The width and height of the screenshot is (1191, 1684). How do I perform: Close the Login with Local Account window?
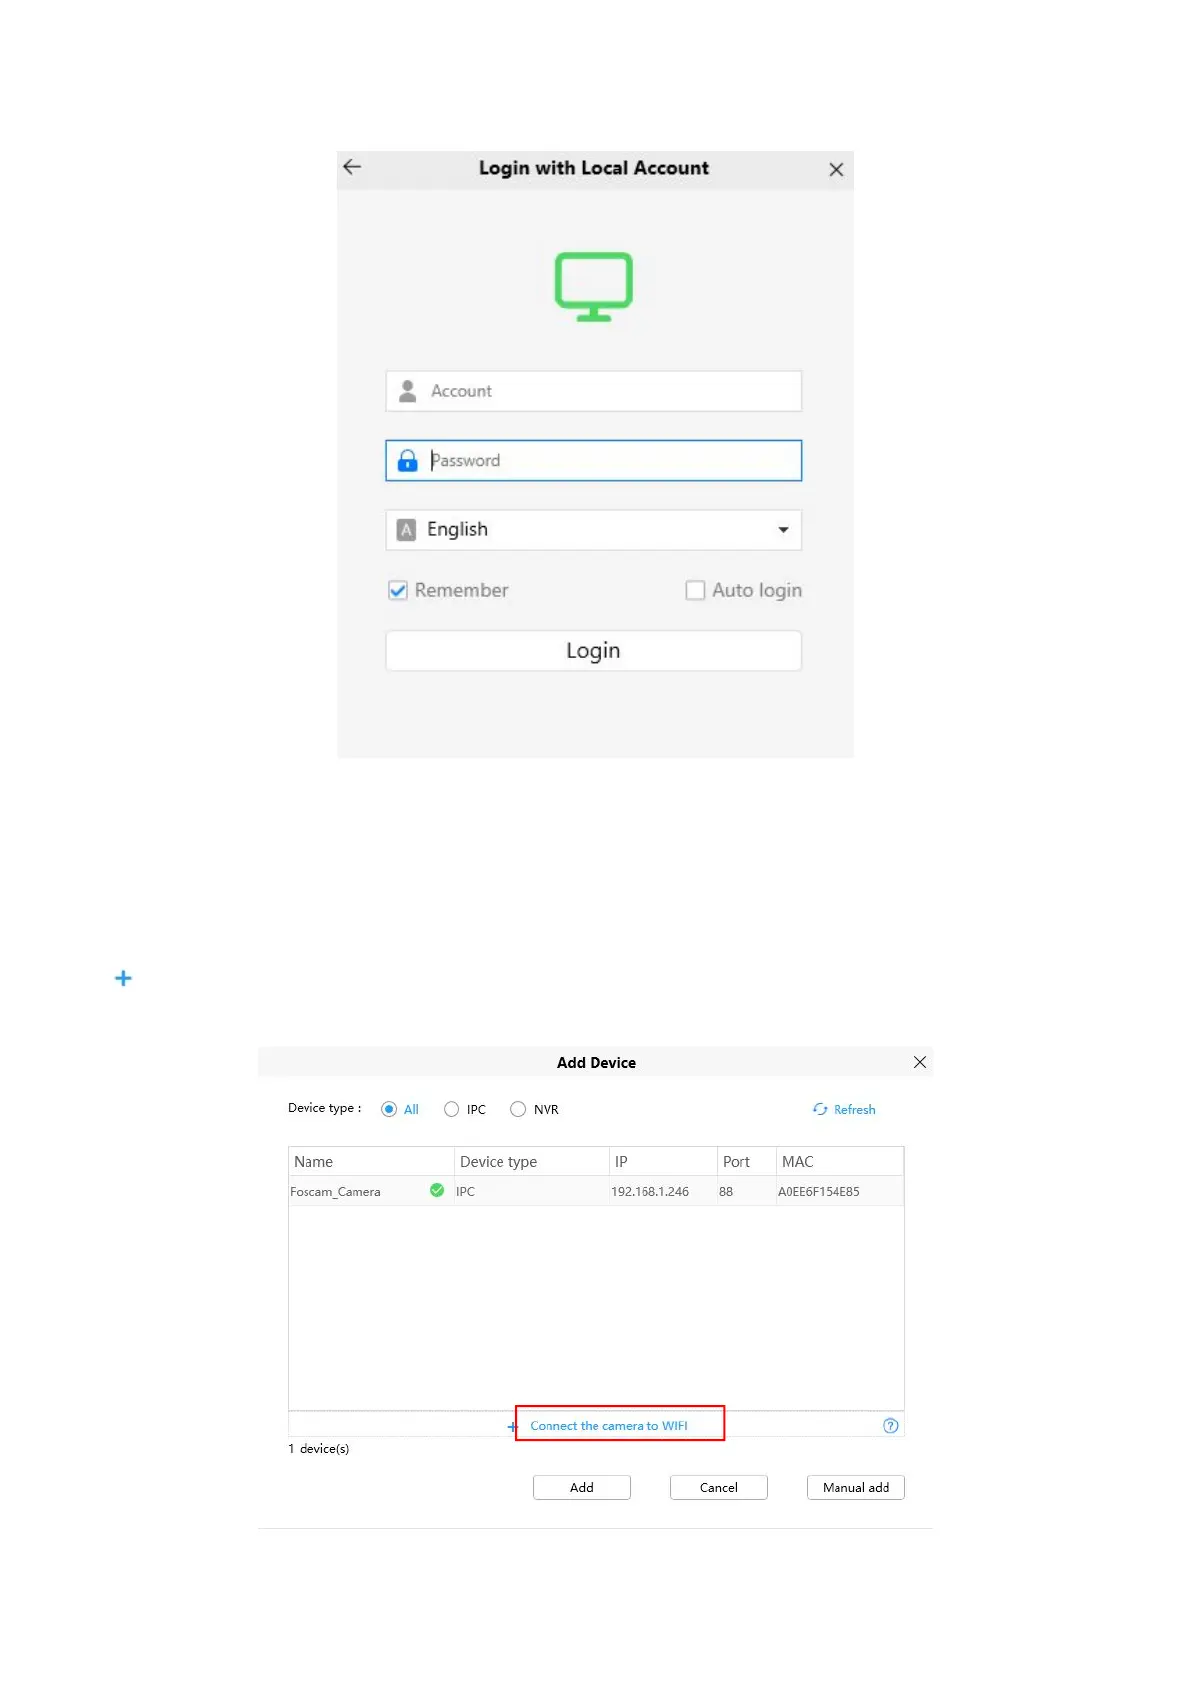pyautogui.click(x=836, y=170)
